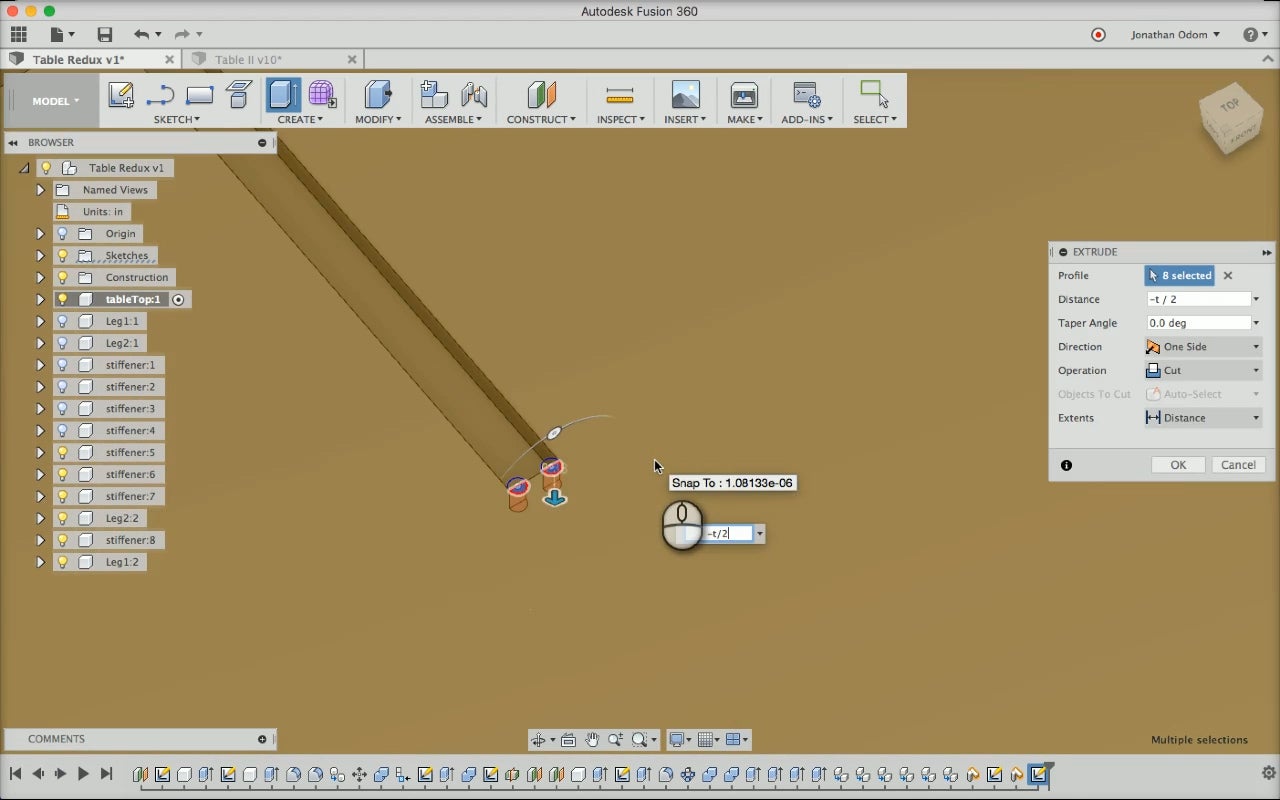Viewport: 1280px width, 800px height.
Task: Click the Taper Angle input field
Action: click(1199, 323)
